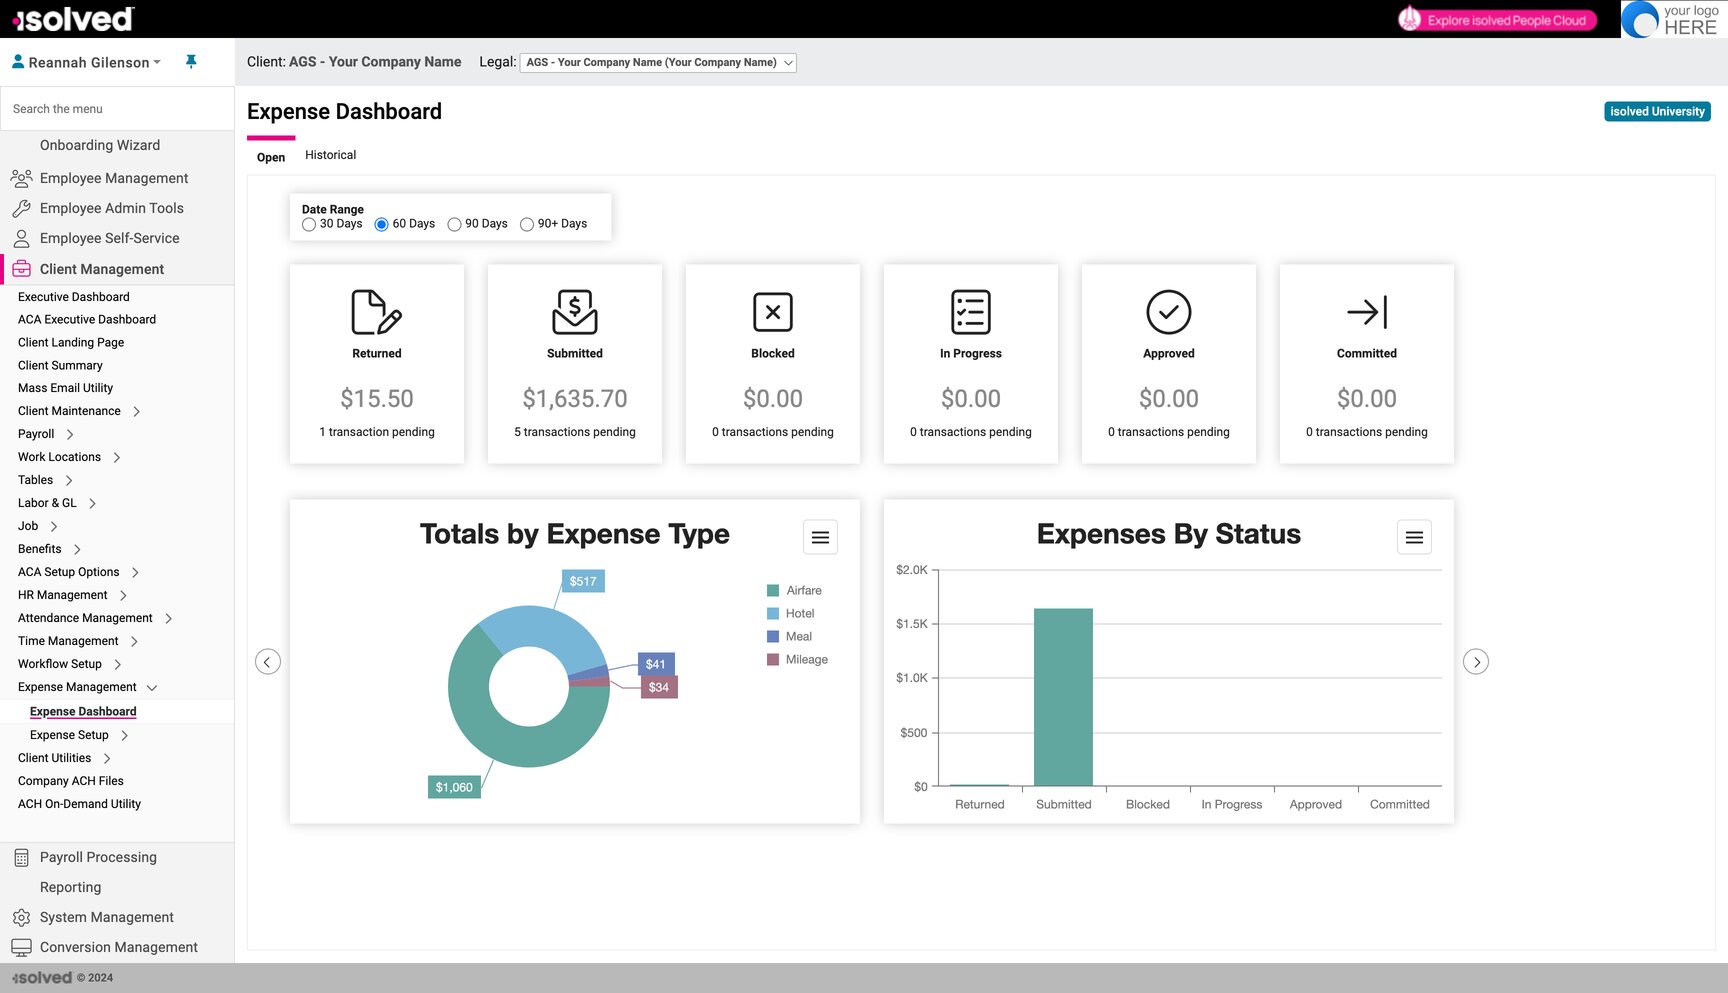This screenshot has width=1728, height=993.
Task: Expand the Payroll submenu
Action: pyautogui.click(x=70, y=434)
